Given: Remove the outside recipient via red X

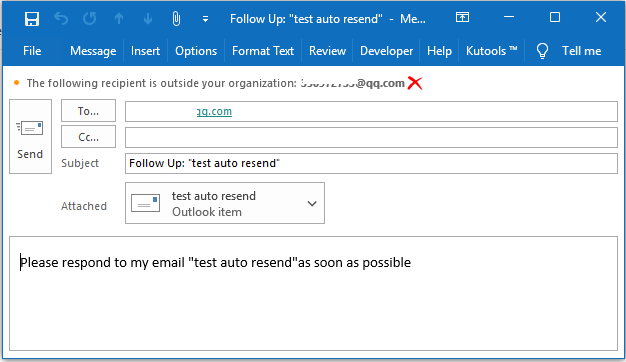Looking at the screenshot, I should pos(415,83).
